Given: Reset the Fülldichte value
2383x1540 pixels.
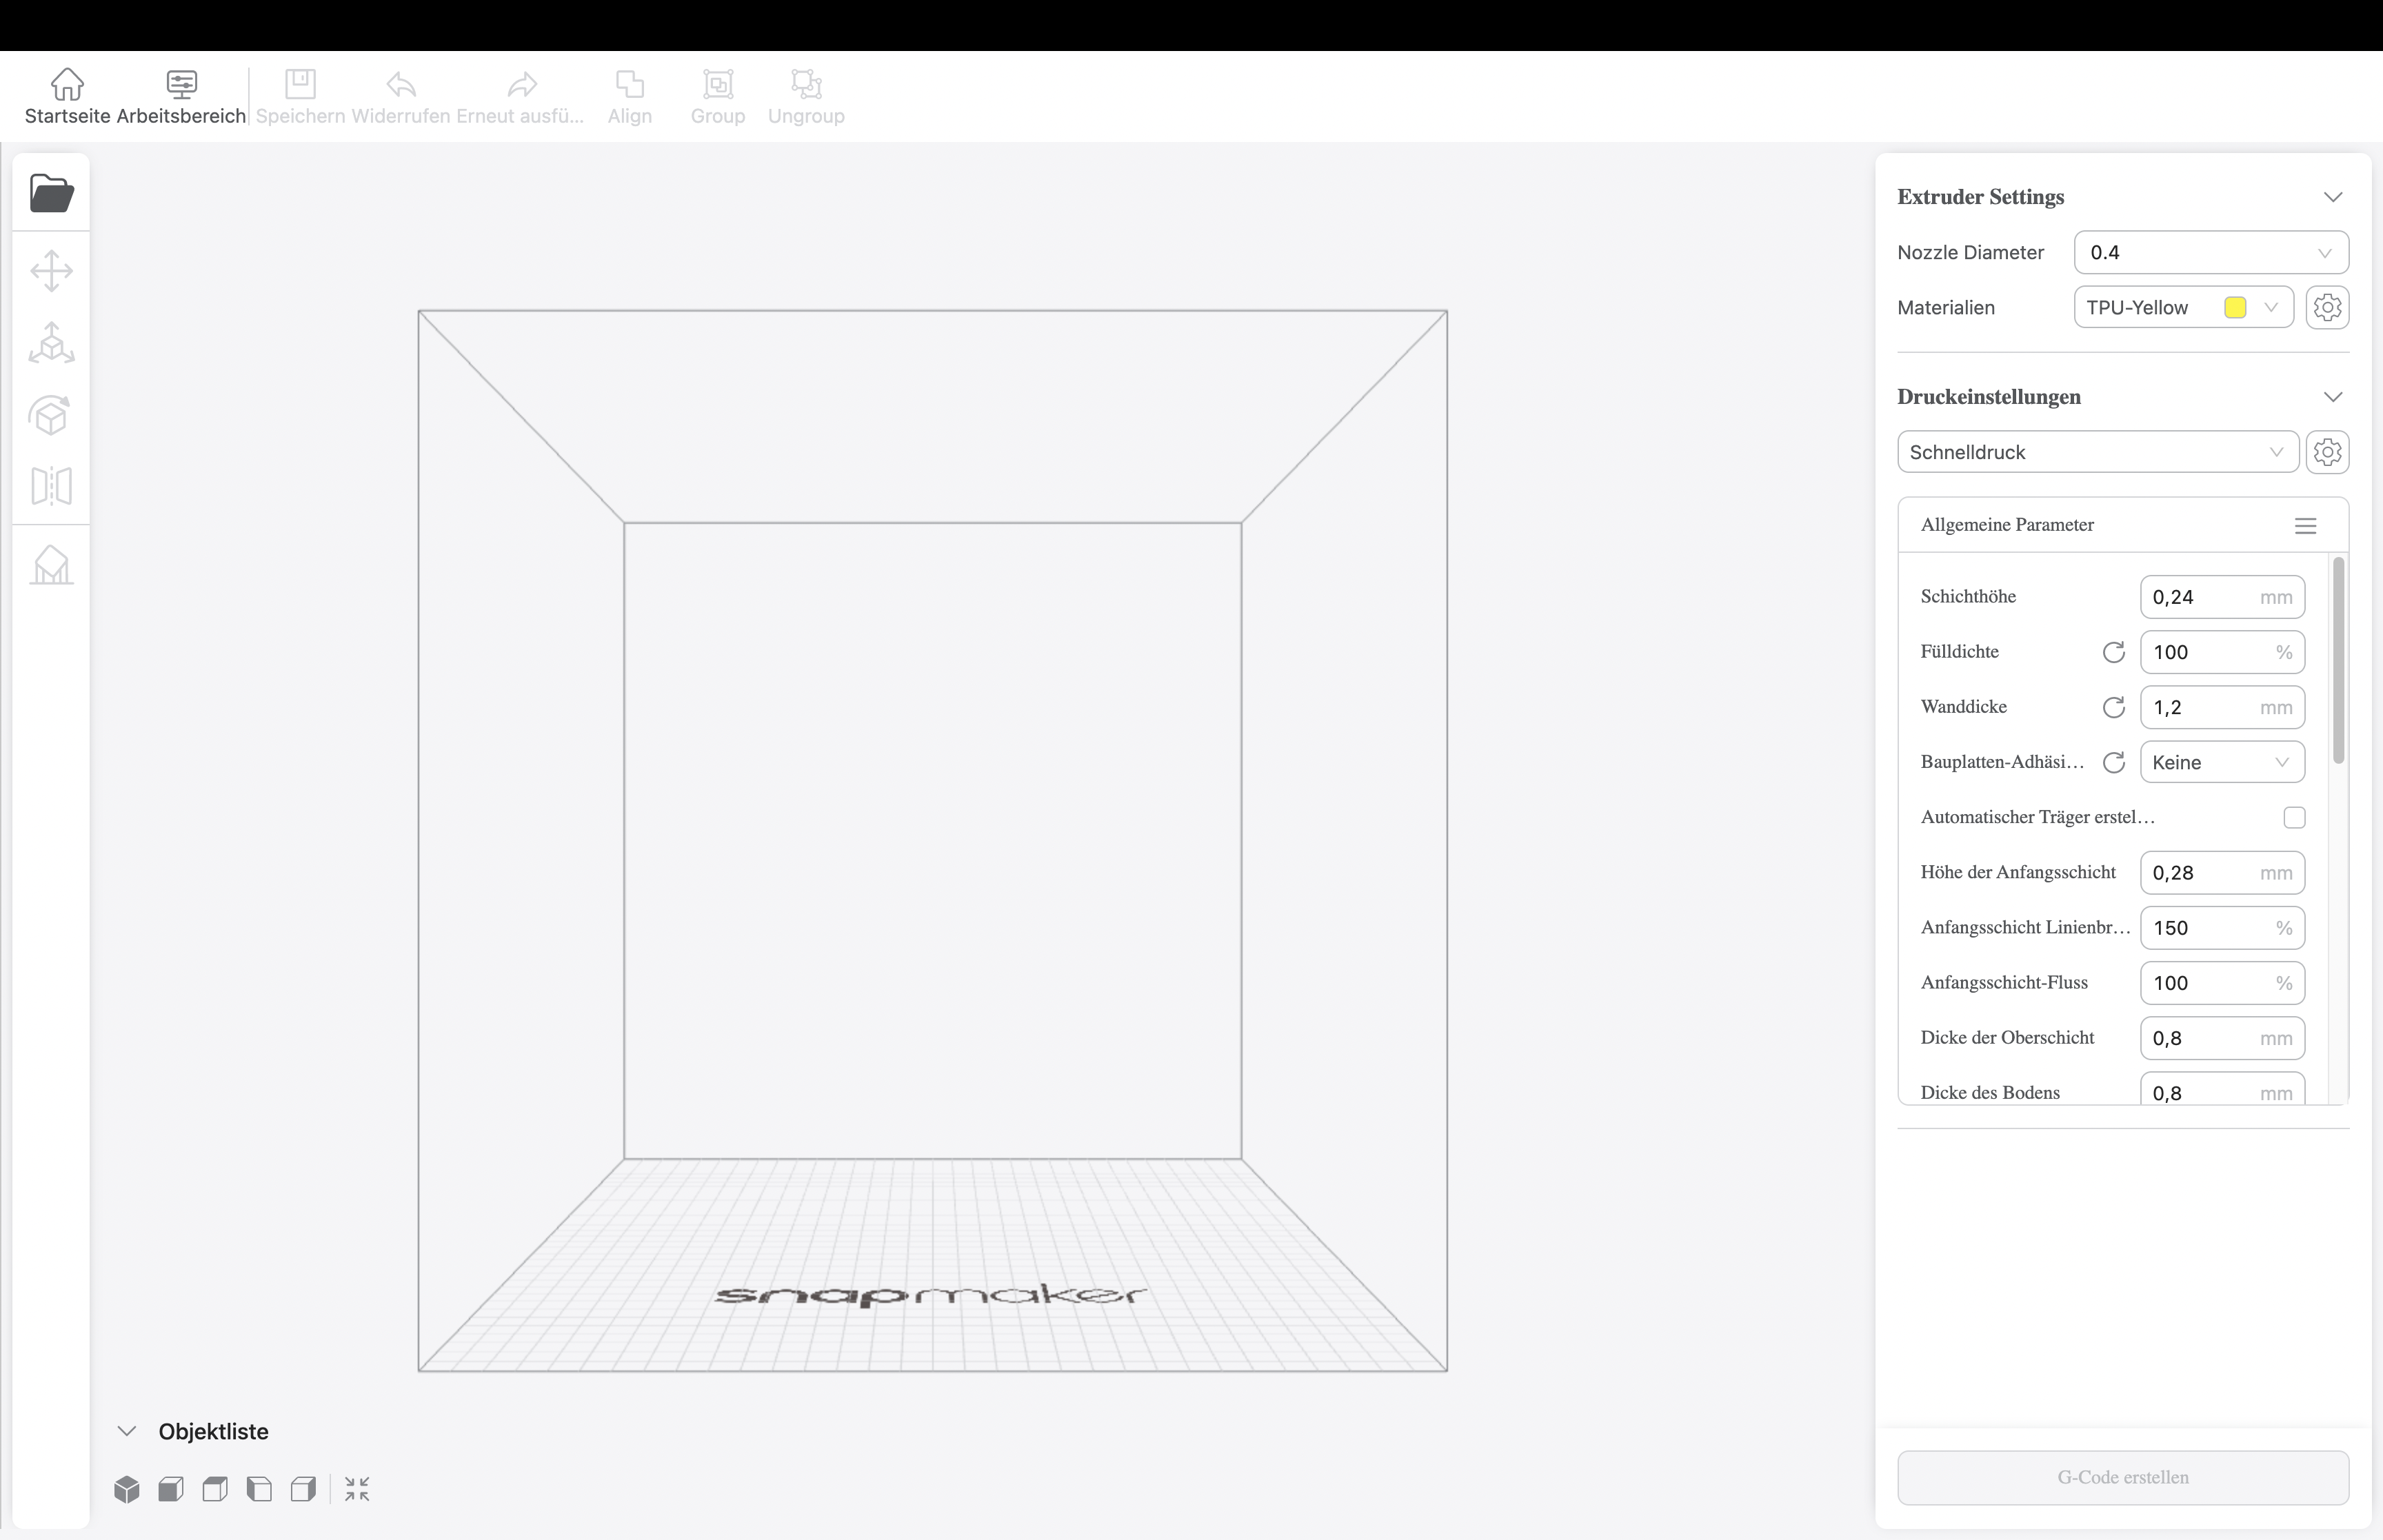Looking at the screenshot, I should click(2113, 652).
